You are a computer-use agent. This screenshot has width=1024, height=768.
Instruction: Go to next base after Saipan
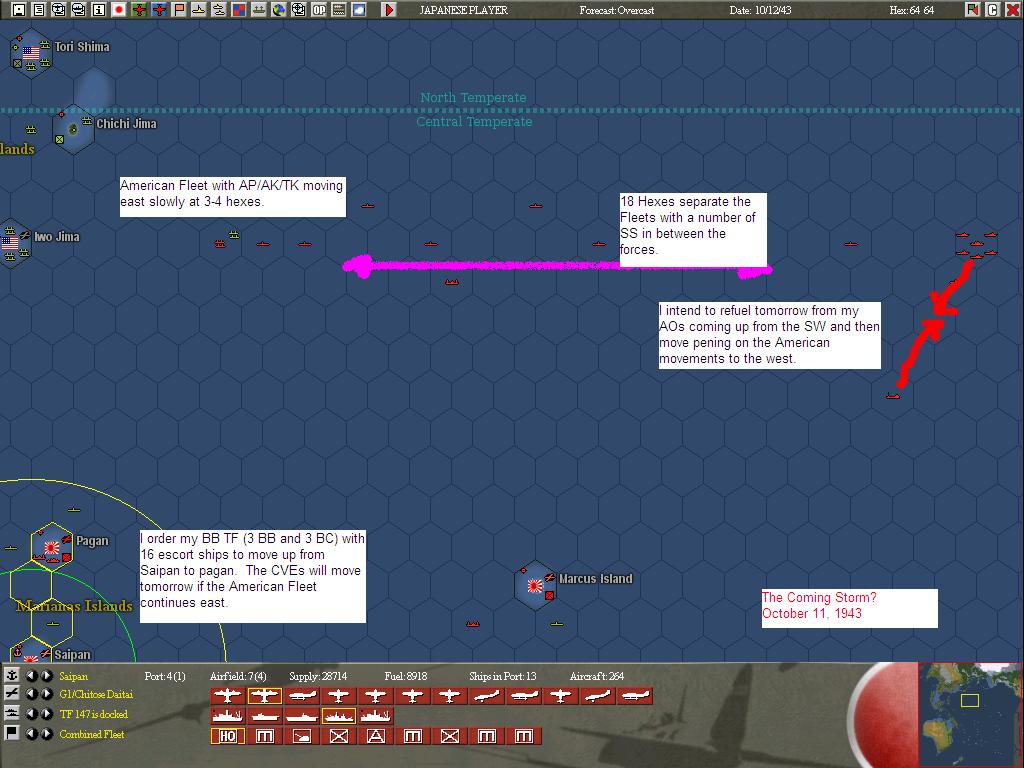point(46,675)
